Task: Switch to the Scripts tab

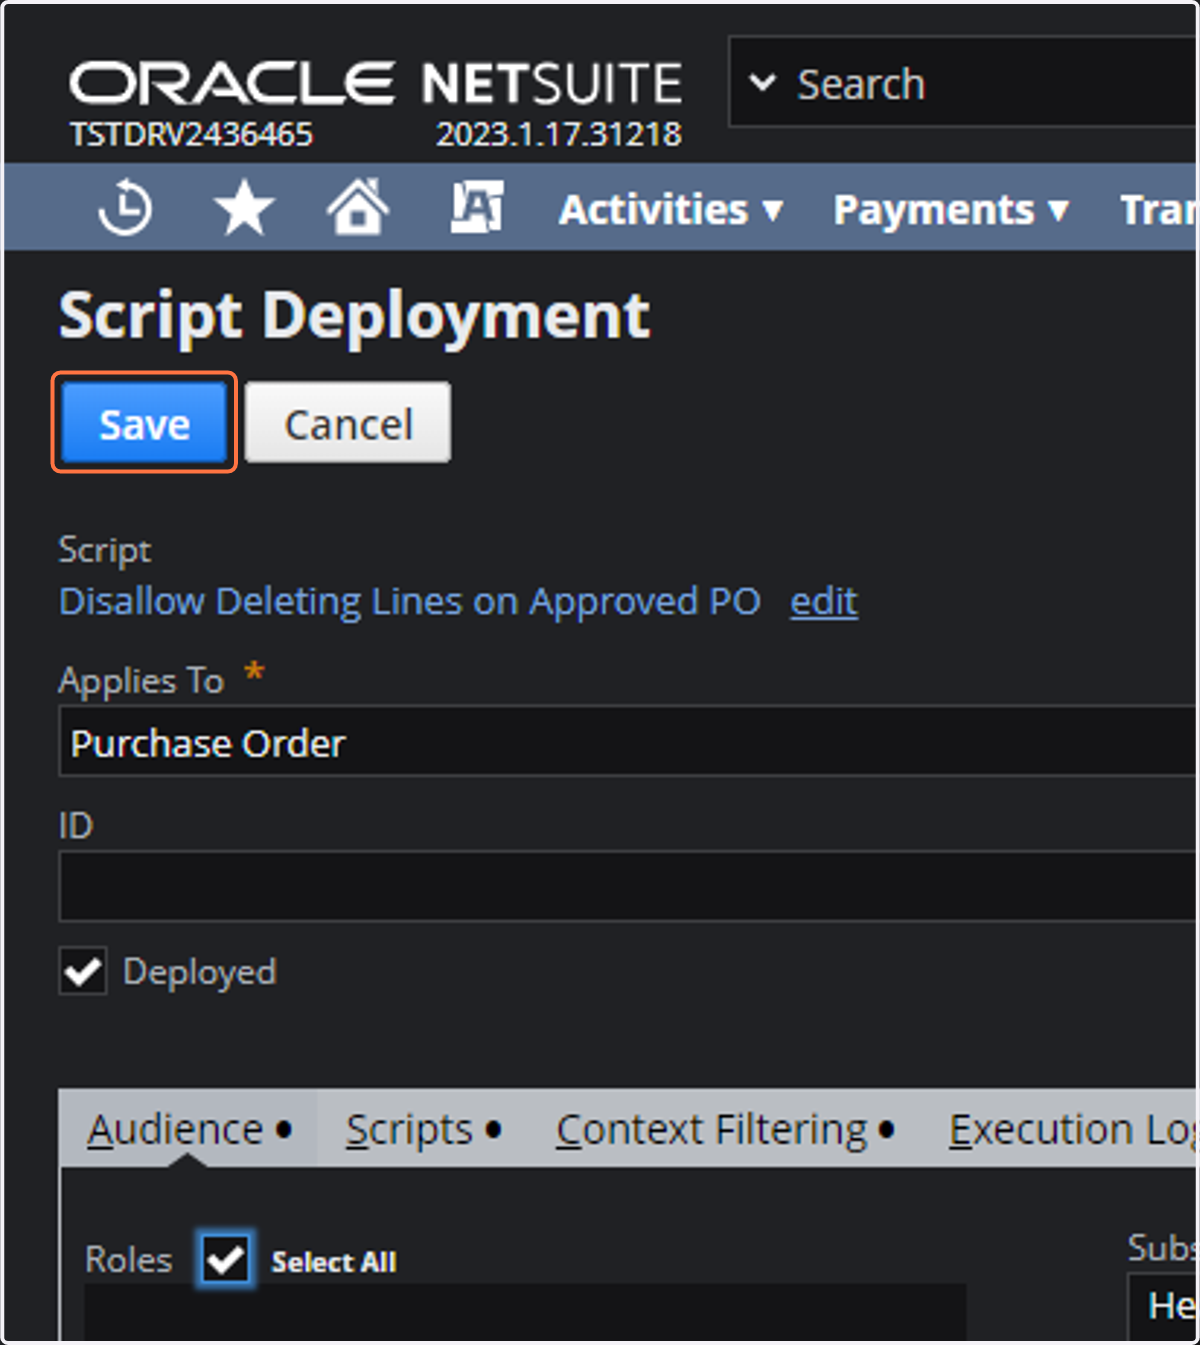Action: (424, 1130)
